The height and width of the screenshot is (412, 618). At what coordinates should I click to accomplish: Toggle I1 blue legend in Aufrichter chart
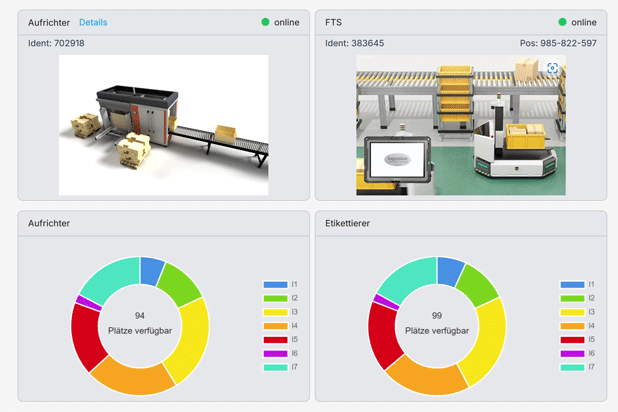click(x=277, y=285)
